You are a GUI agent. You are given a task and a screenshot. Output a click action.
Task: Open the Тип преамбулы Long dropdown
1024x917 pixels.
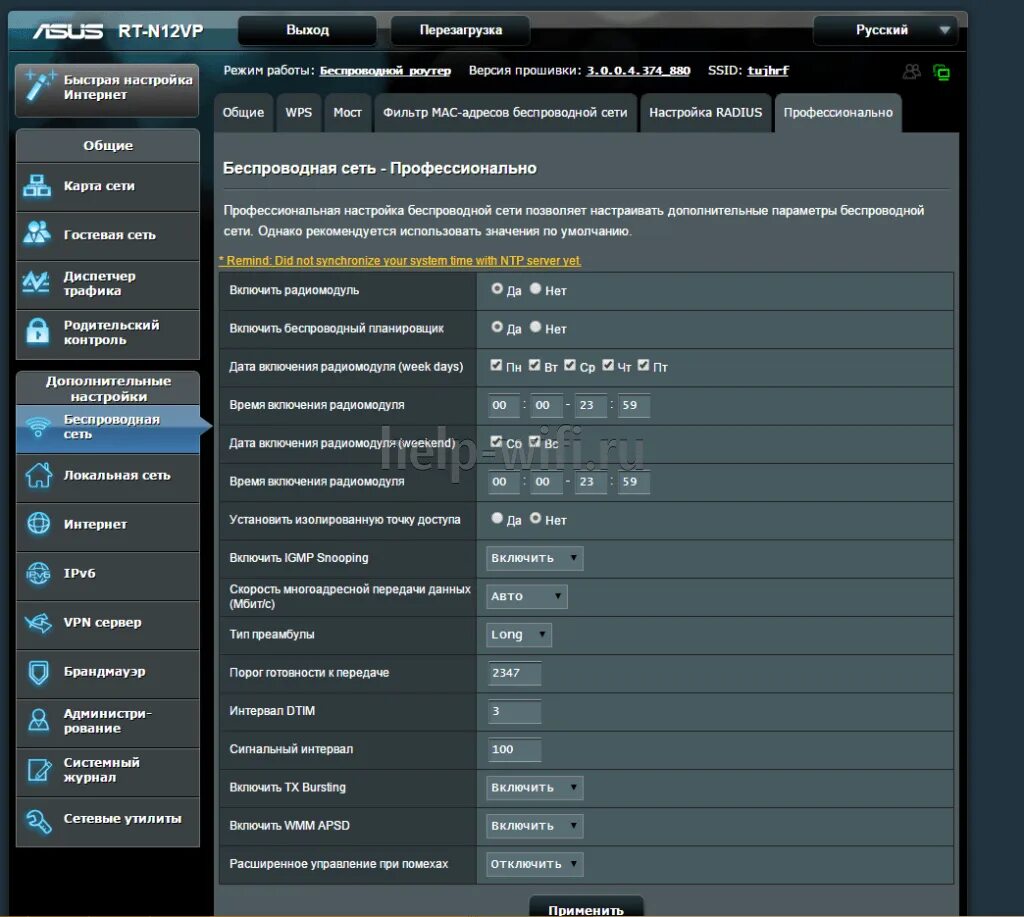click(519, 635)
